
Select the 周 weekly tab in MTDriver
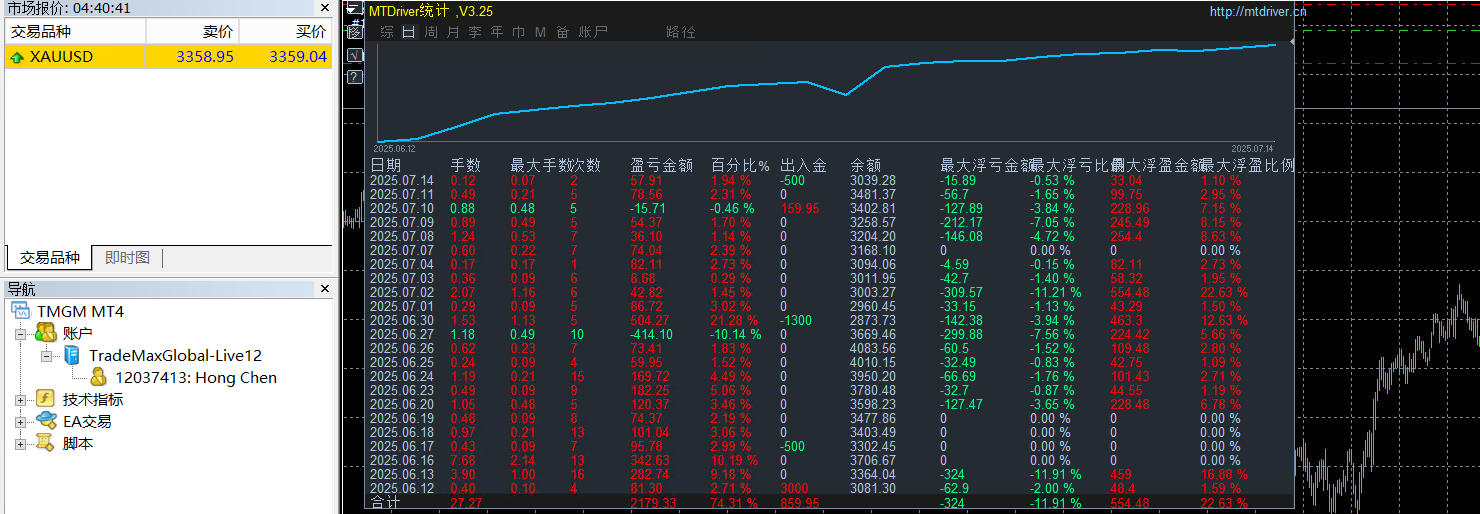(431, 32)
